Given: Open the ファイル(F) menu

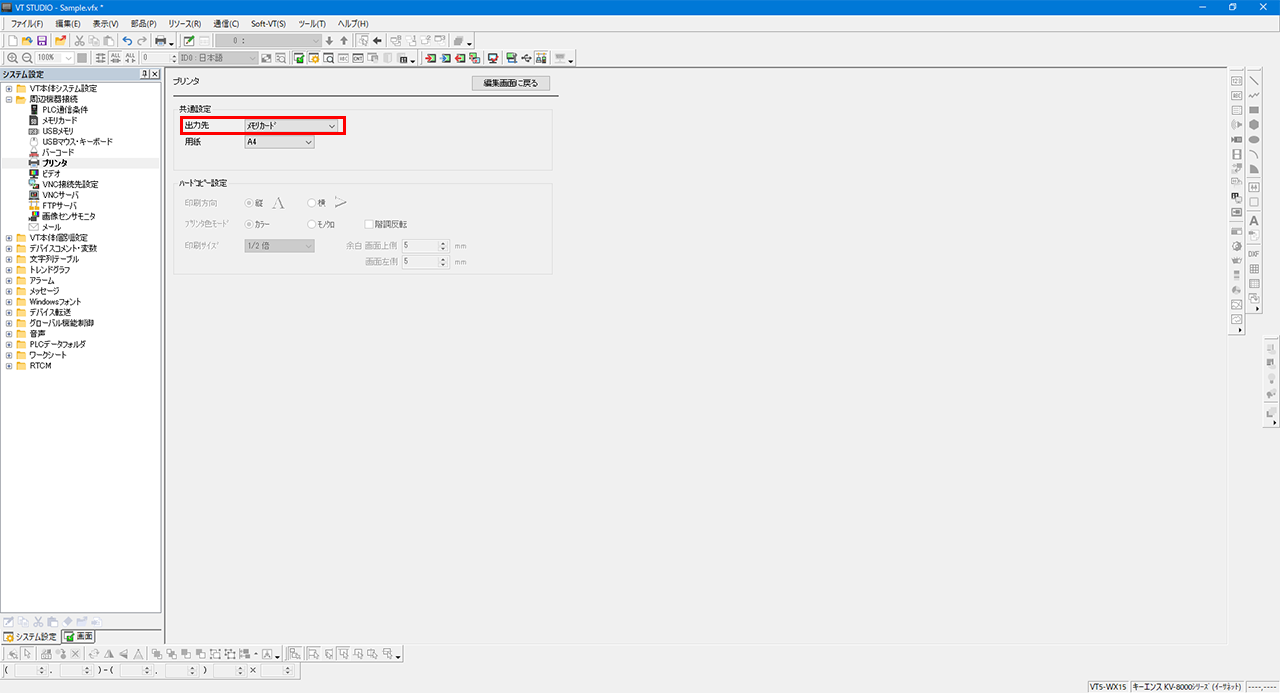Looking at the screenshot, I should pos(27,23).
